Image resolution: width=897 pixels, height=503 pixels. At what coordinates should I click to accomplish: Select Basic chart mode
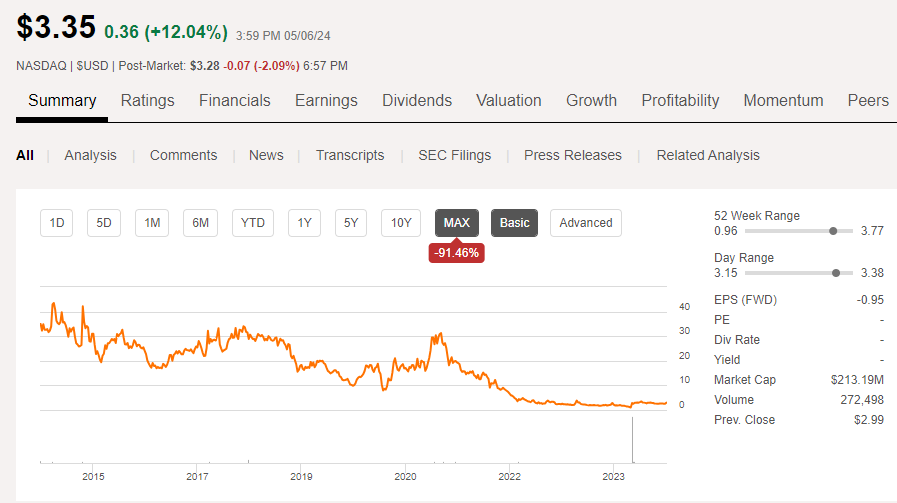pyautogui.click(x=514, y=222)
